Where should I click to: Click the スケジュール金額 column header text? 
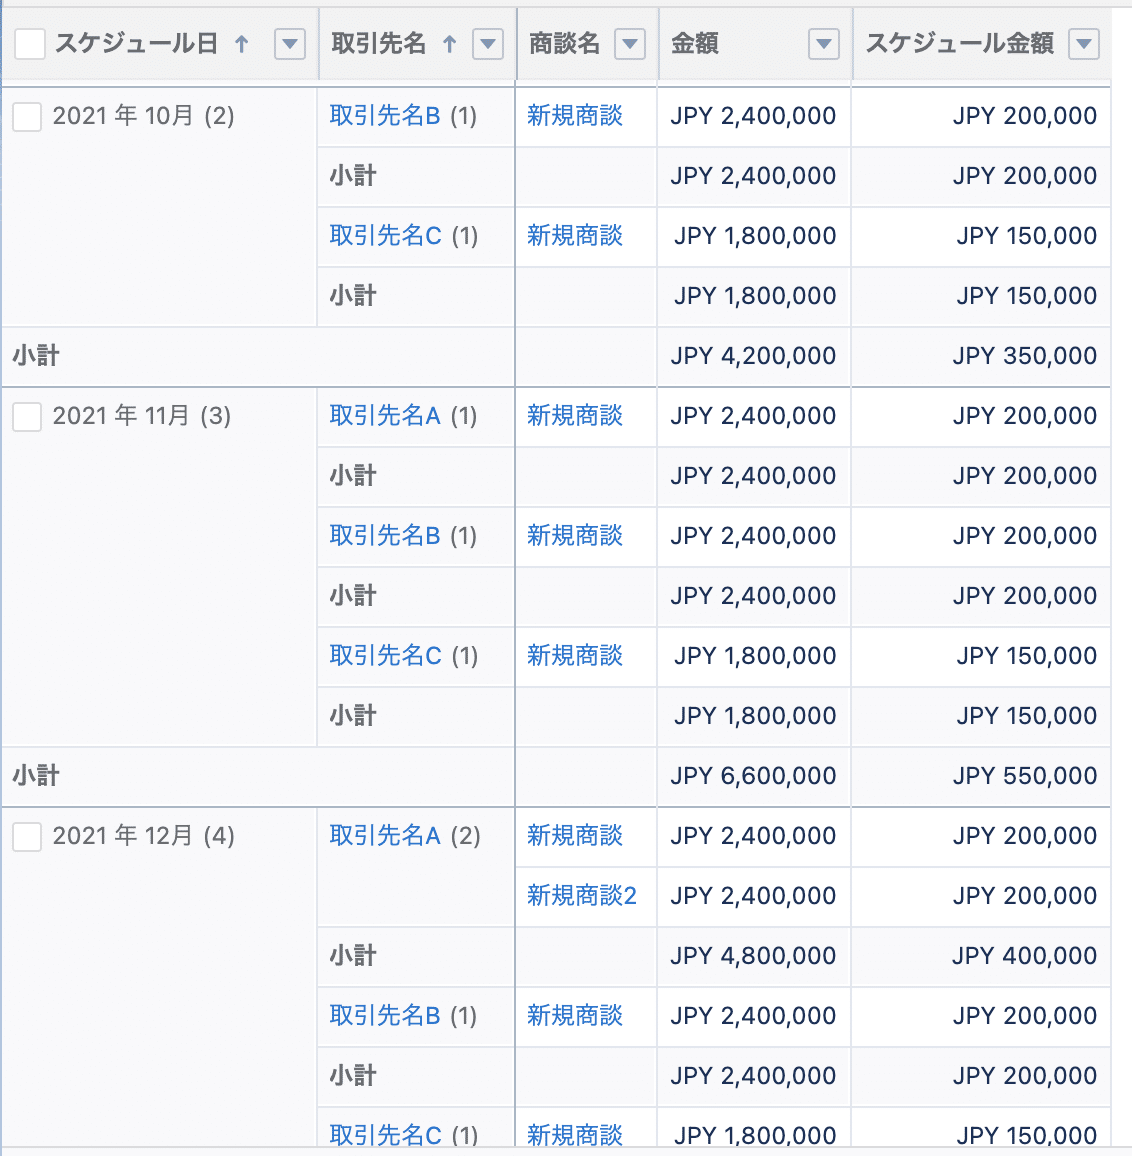coord(959,43)
